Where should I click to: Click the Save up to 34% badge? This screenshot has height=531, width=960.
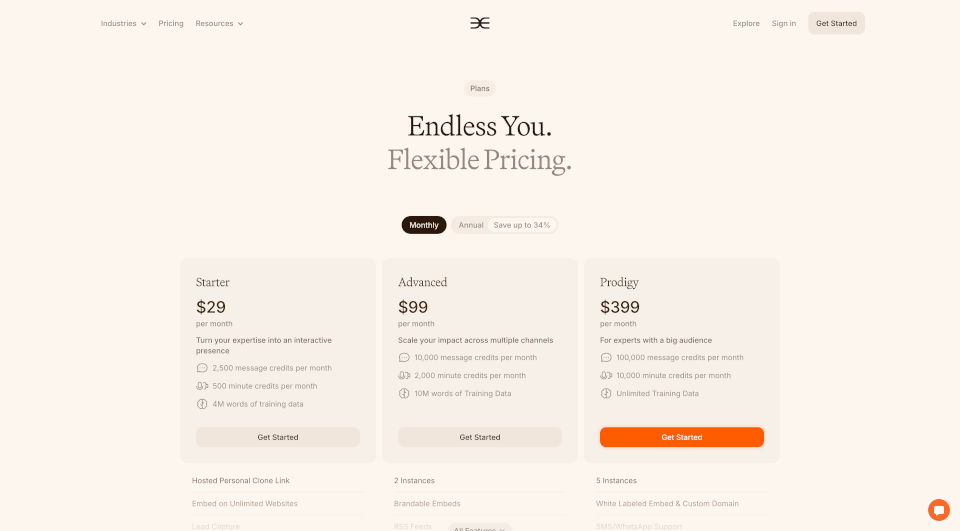pyautogui.click(x=522, y=225)
